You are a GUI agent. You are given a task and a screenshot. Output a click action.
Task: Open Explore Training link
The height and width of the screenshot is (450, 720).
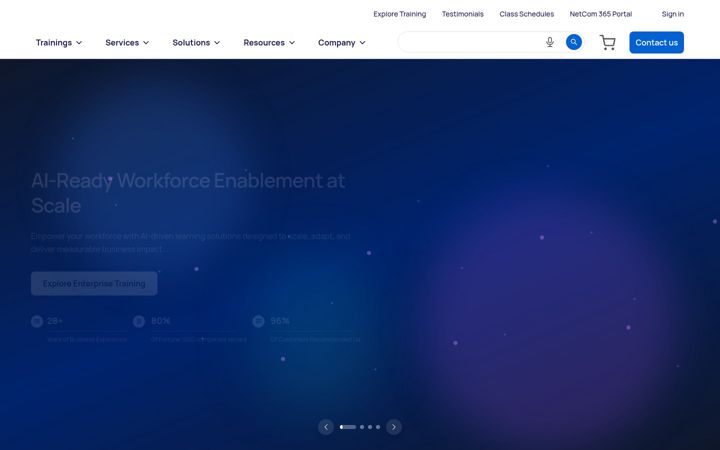click(x=399, y=14)
